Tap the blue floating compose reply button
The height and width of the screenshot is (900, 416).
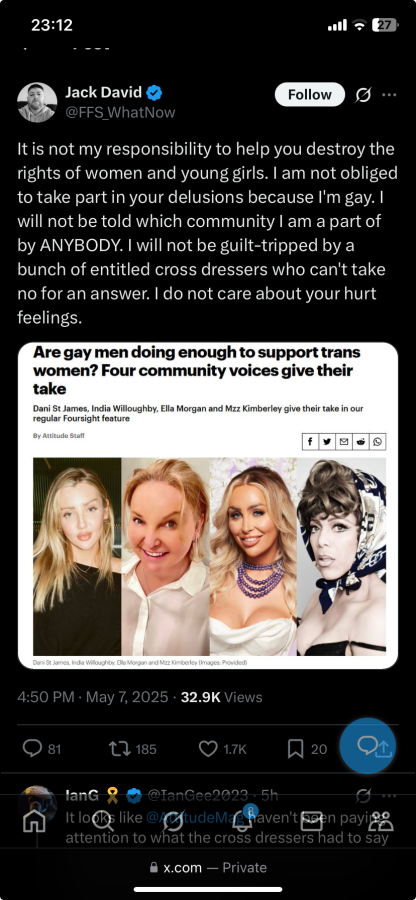[368, 746]
